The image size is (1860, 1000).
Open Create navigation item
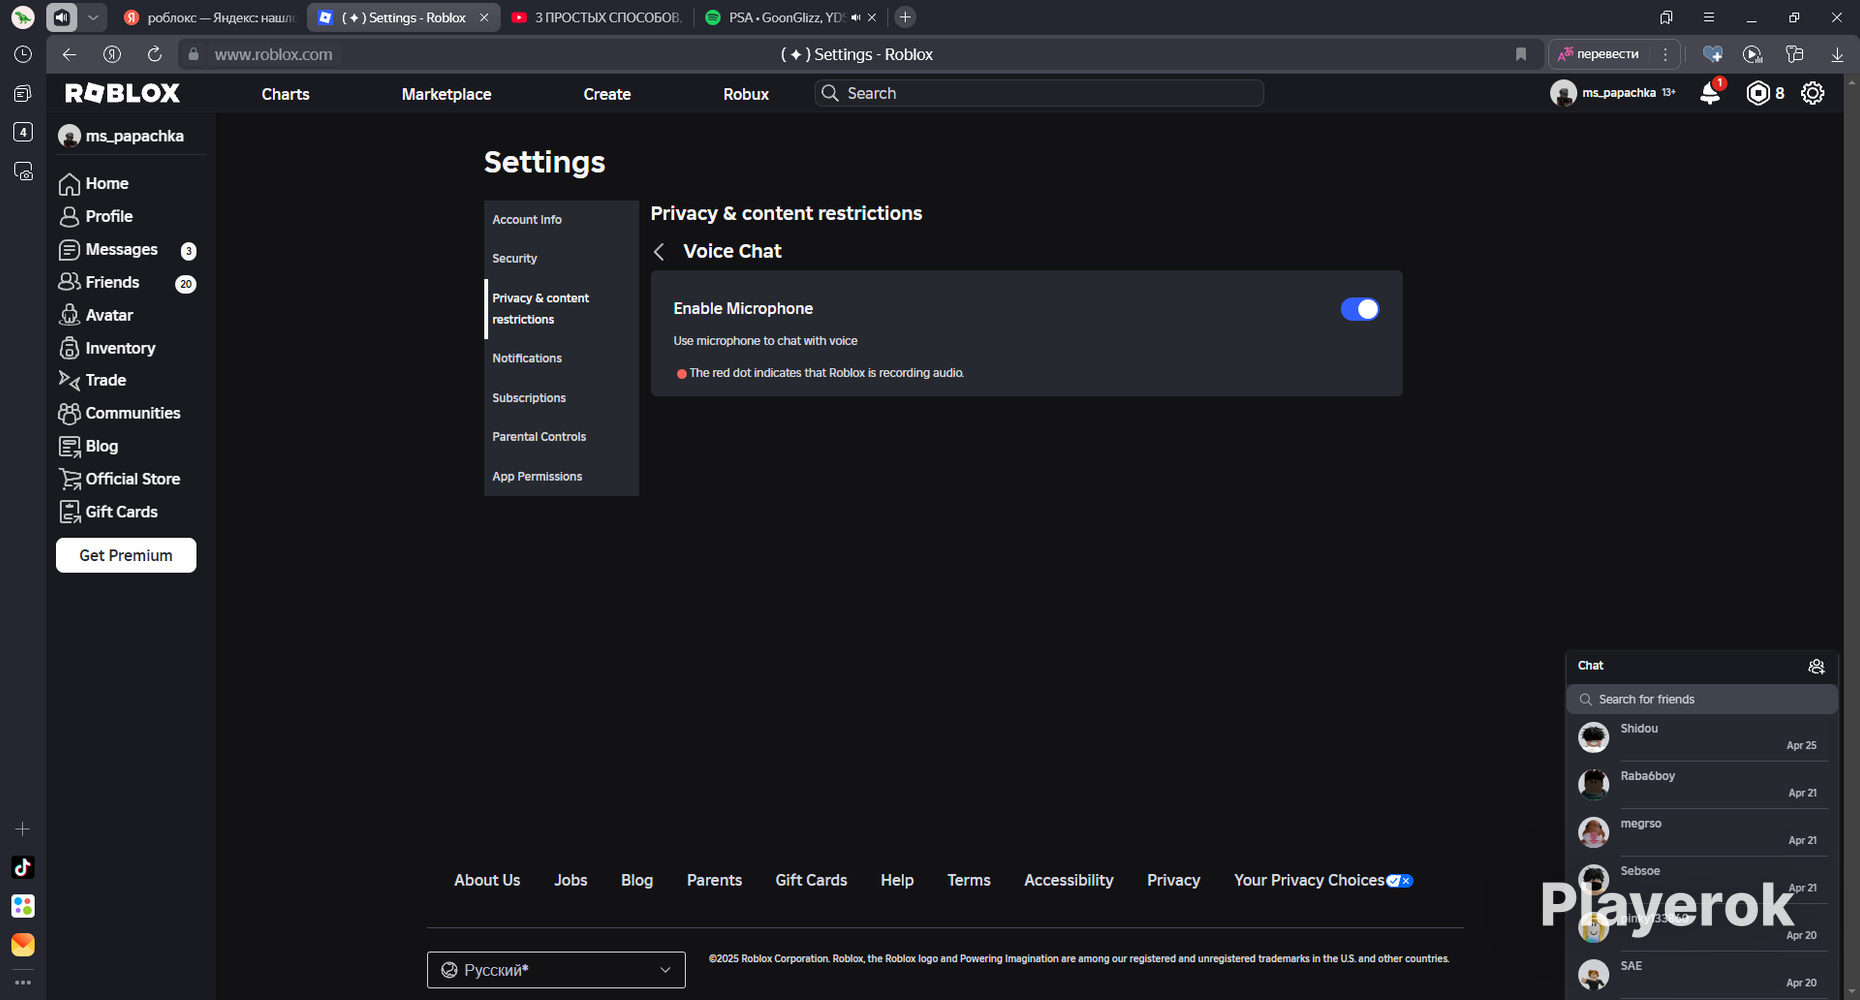tap(607, 94)
